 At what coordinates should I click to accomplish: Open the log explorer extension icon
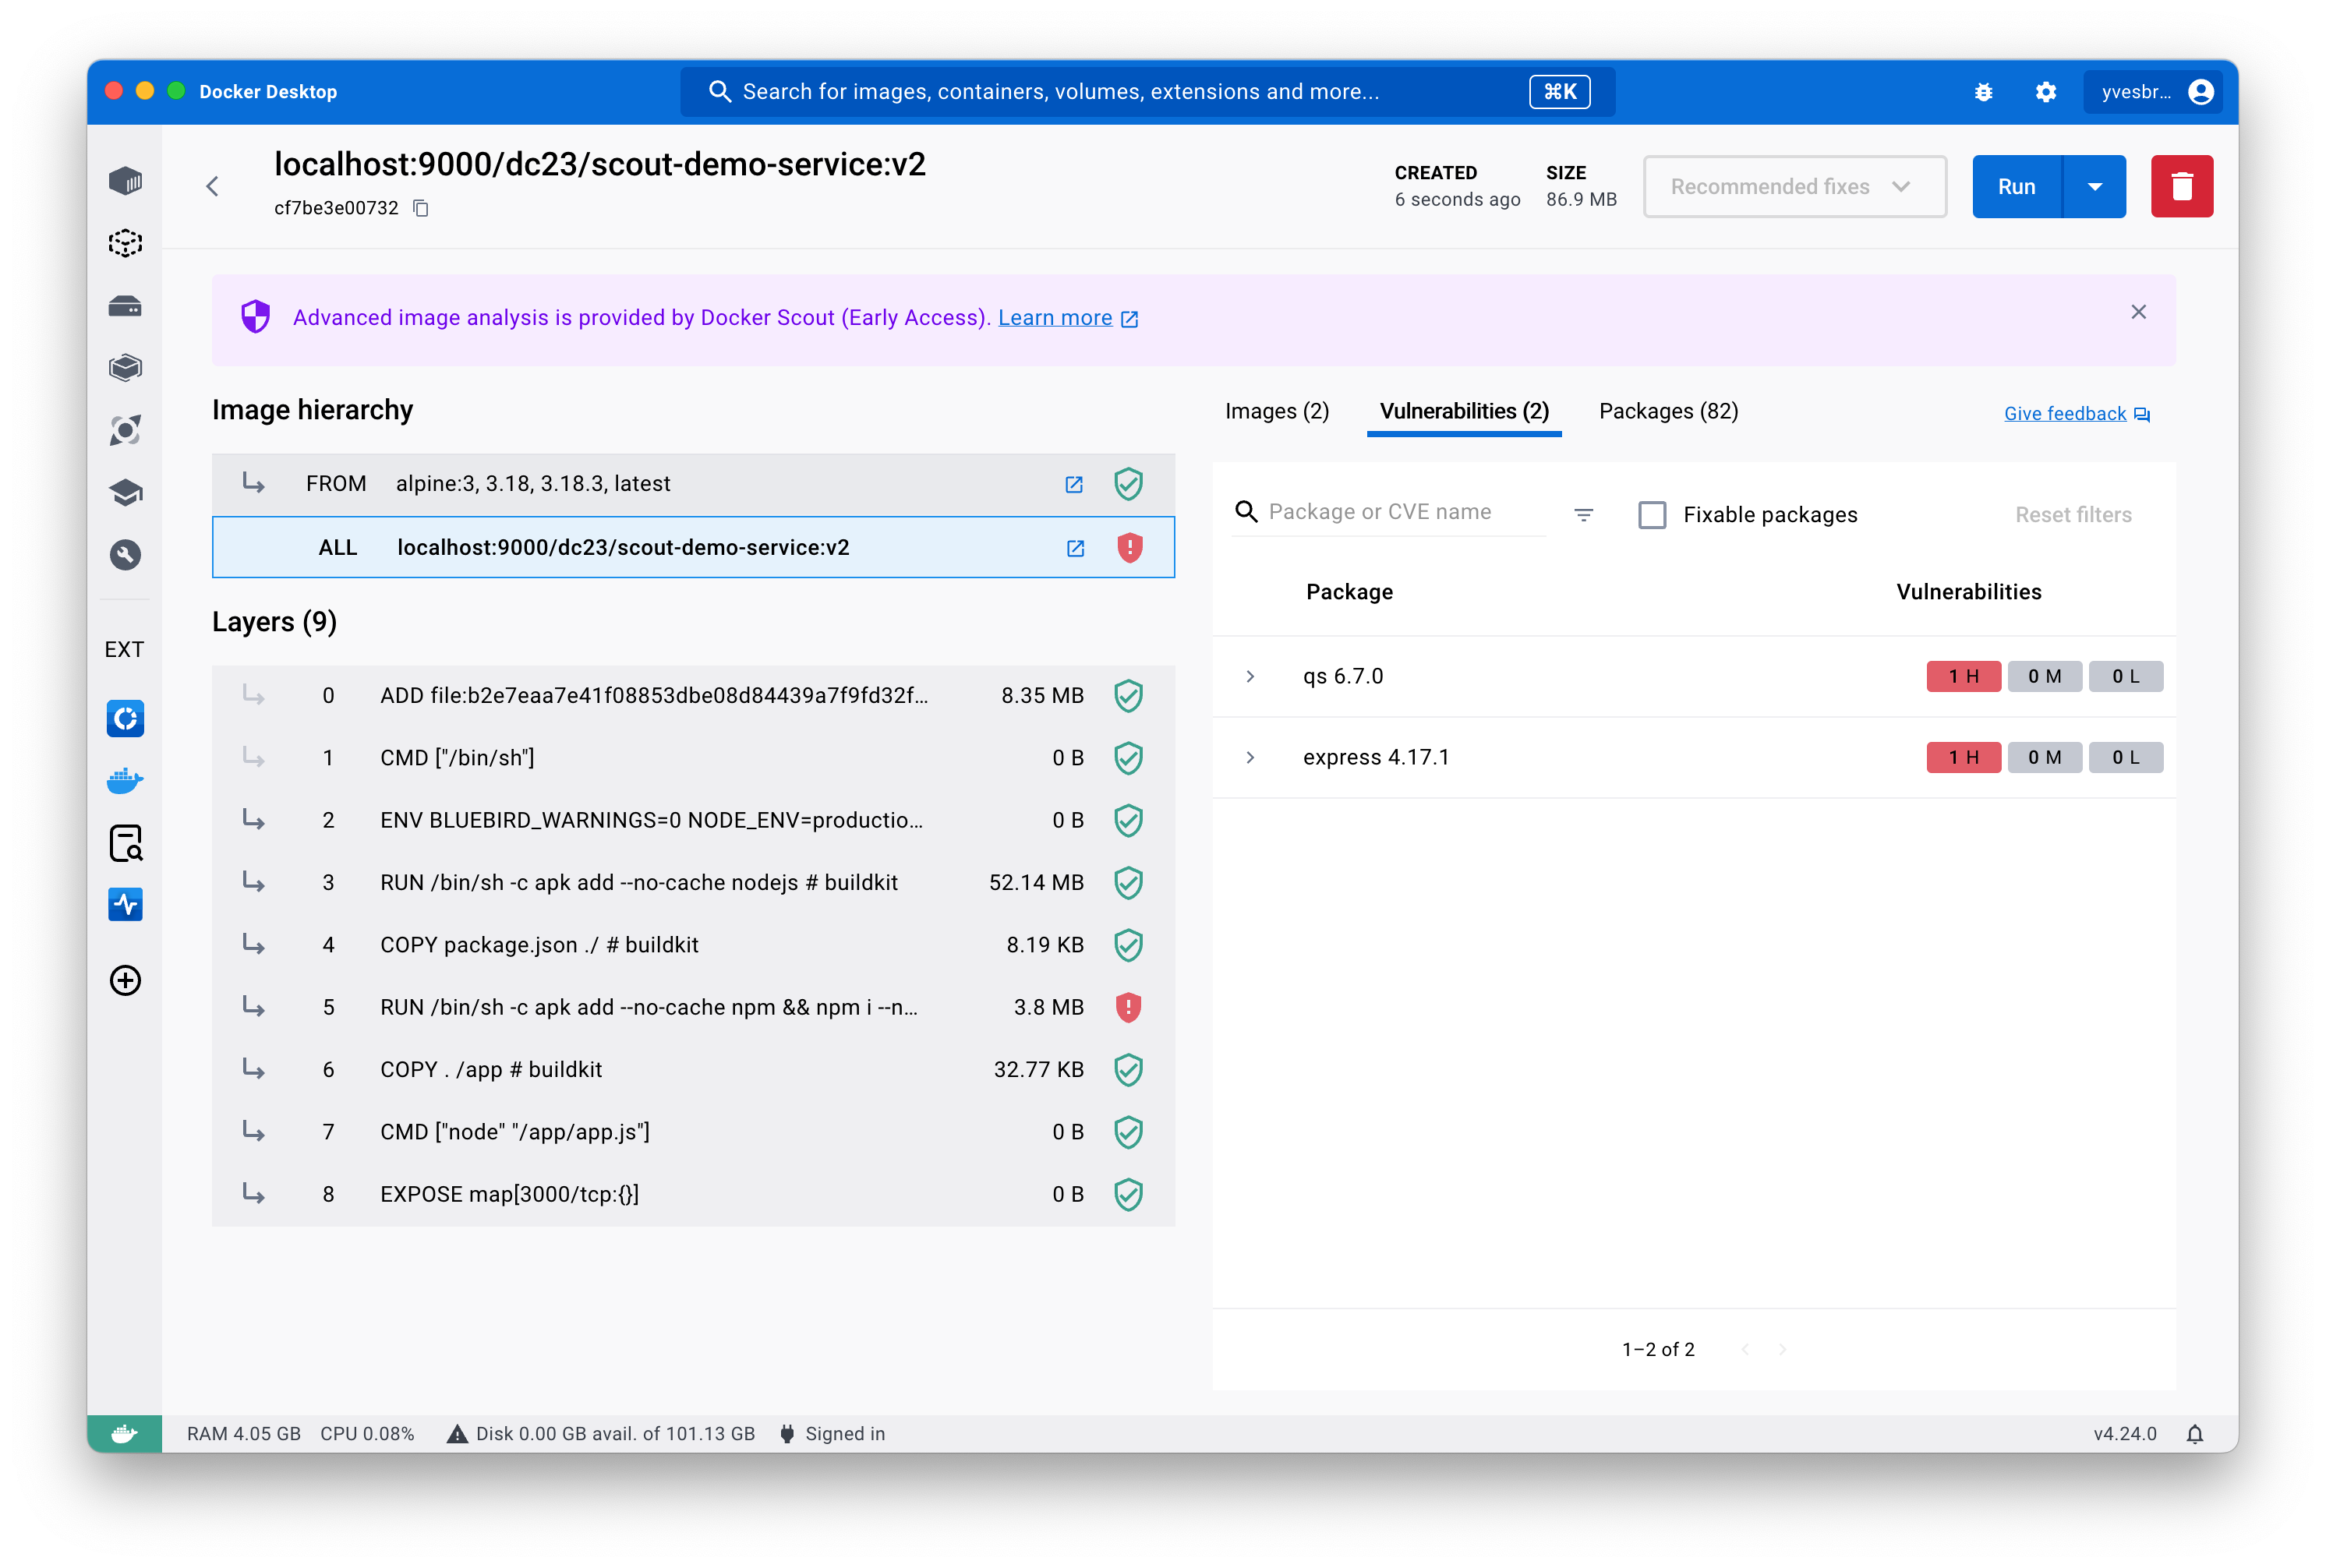[126, 843]
